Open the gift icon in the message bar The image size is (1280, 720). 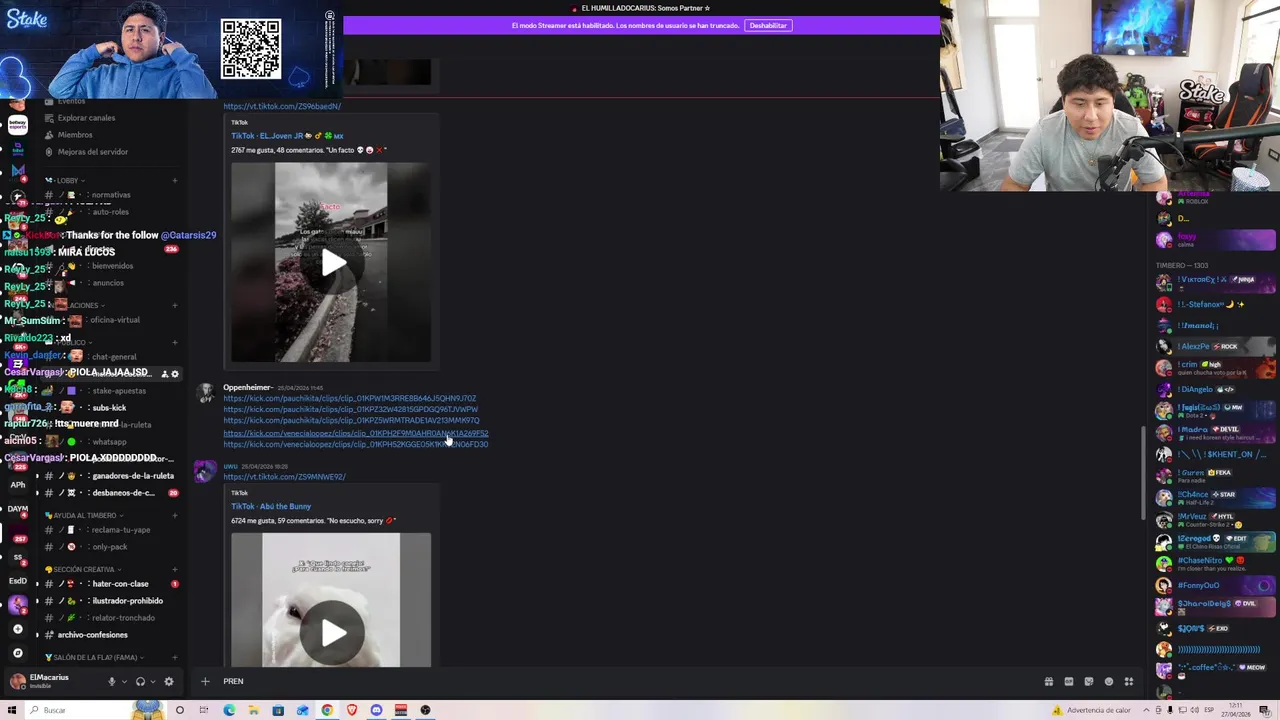click(x=1049, y=682)
